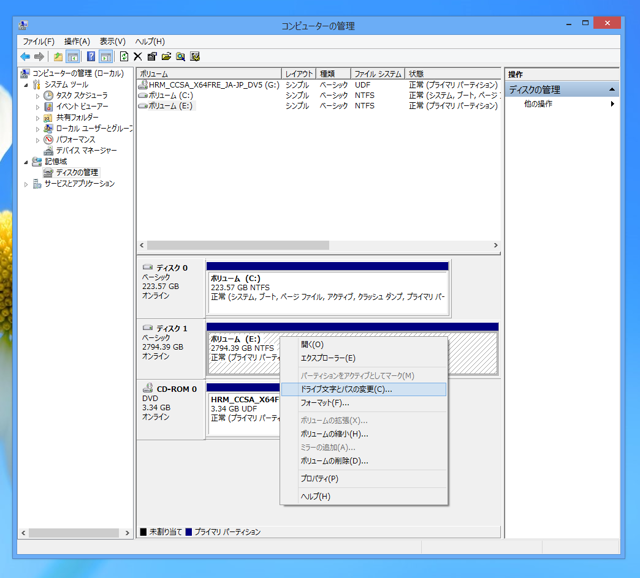Collapse the ディスクの管理 actions section arrow
The width and height of the screenshot is (640, 578).
(612, 89)
